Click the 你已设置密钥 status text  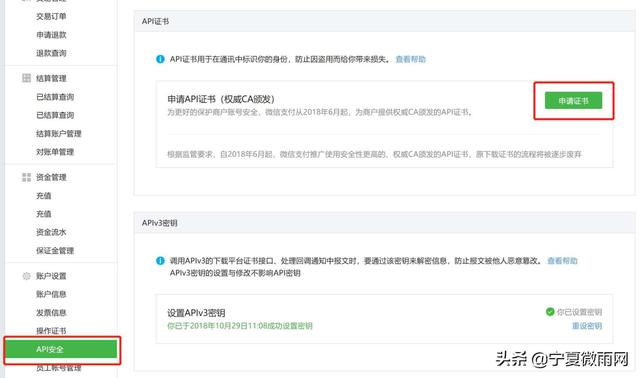pyautogui.click(x=579, y=312)
